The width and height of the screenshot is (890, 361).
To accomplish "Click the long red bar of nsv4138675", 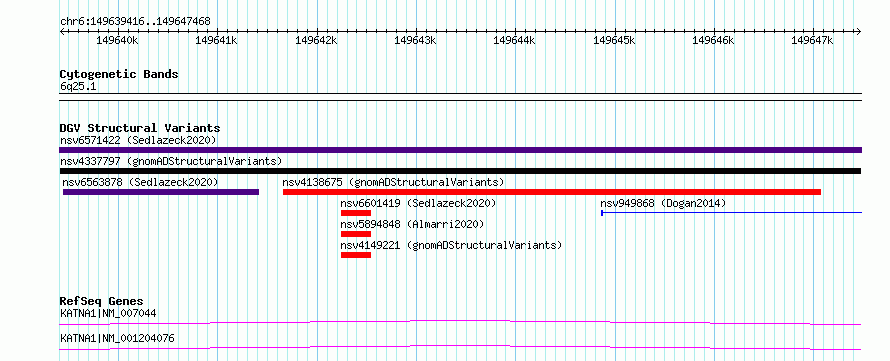I will point(552,192).
